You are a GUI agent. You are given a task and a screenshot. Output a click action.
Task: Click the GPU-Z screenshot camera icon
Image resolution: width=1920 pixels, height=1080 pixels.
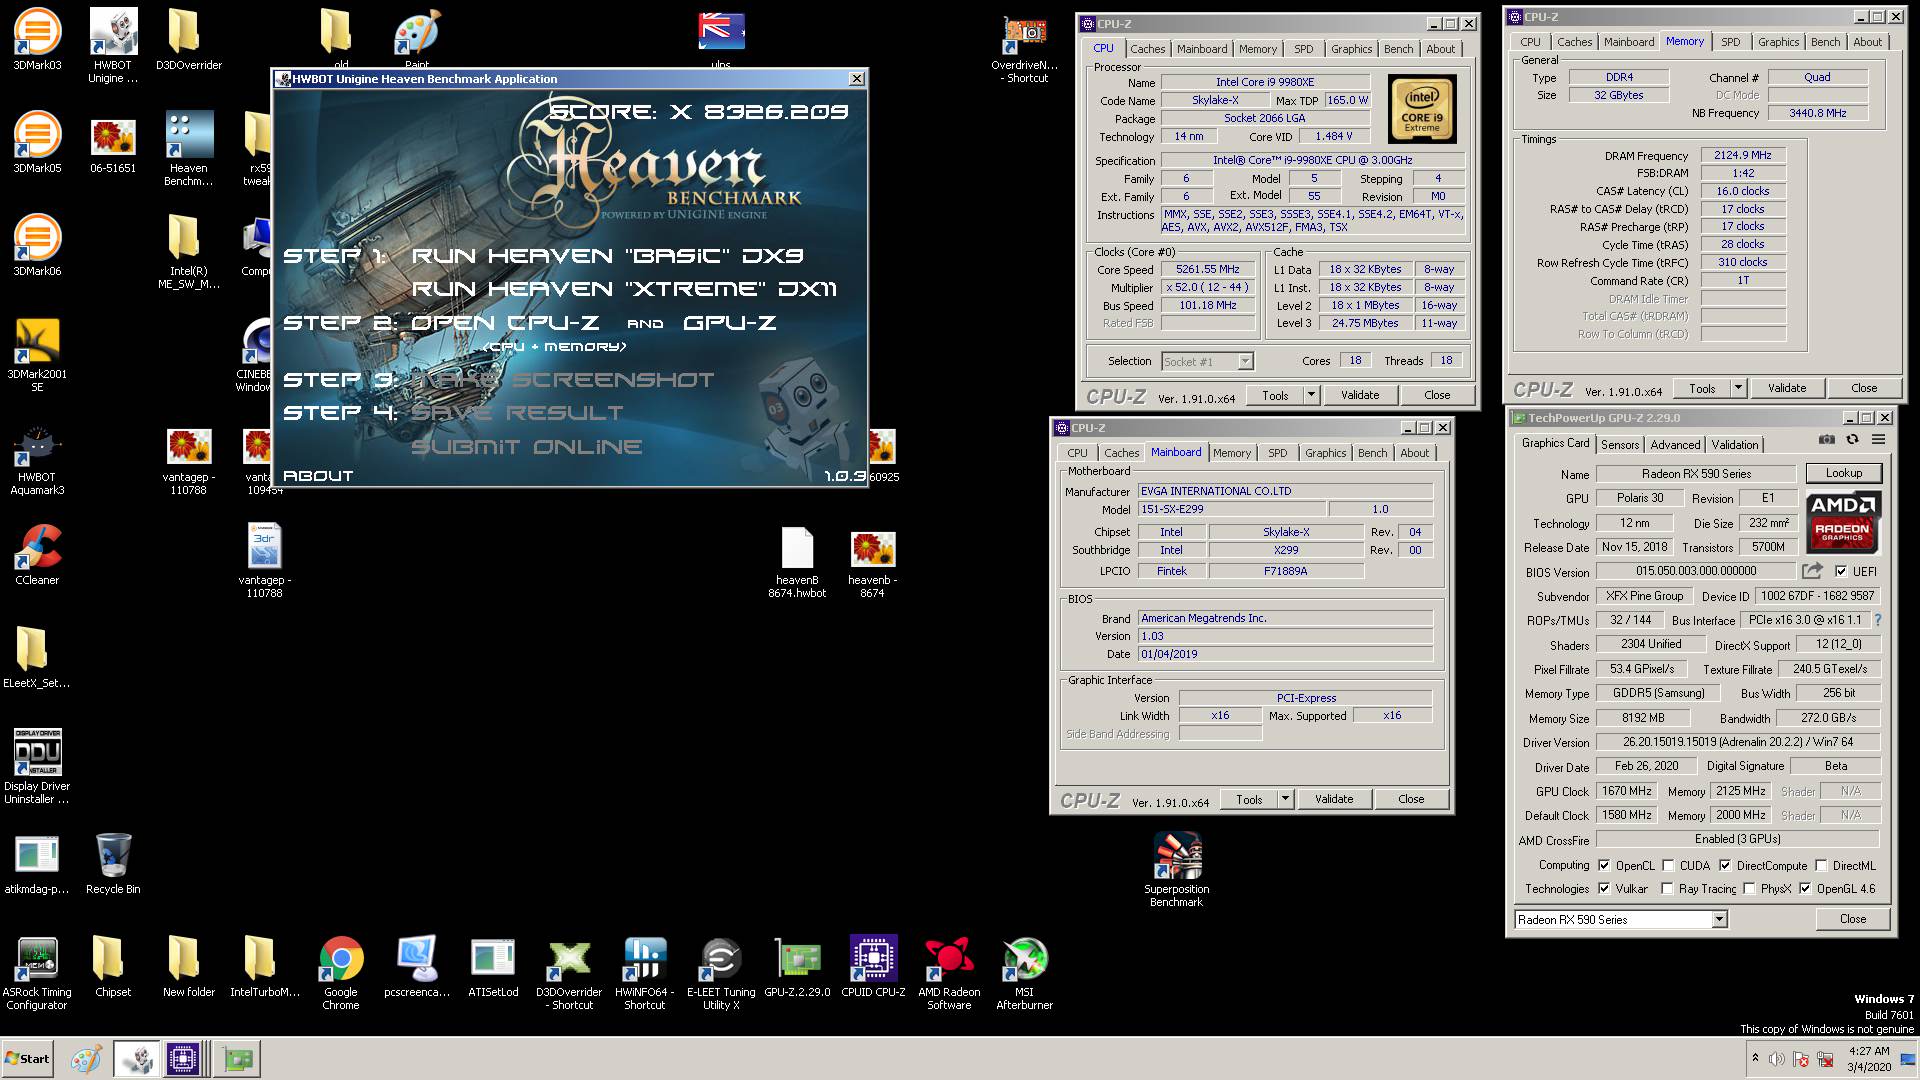1826,440
